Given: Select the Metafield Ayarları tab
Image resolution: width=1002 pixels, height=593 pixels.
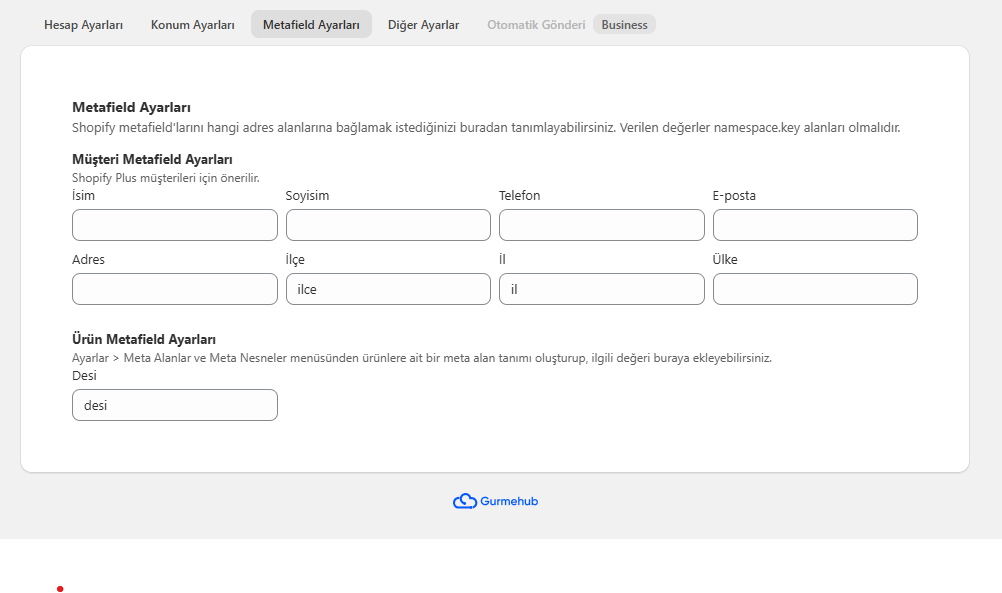Looking at the screenshot, I should (311, 25).
